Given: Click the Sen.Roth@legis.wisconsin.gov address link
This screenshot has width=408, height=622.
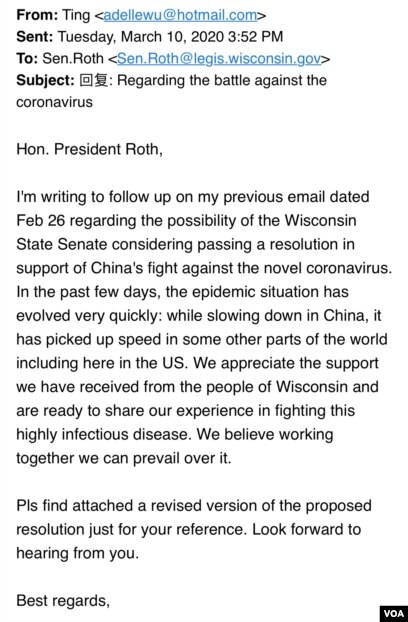Looking at the screenshot, I should point(219,59).
